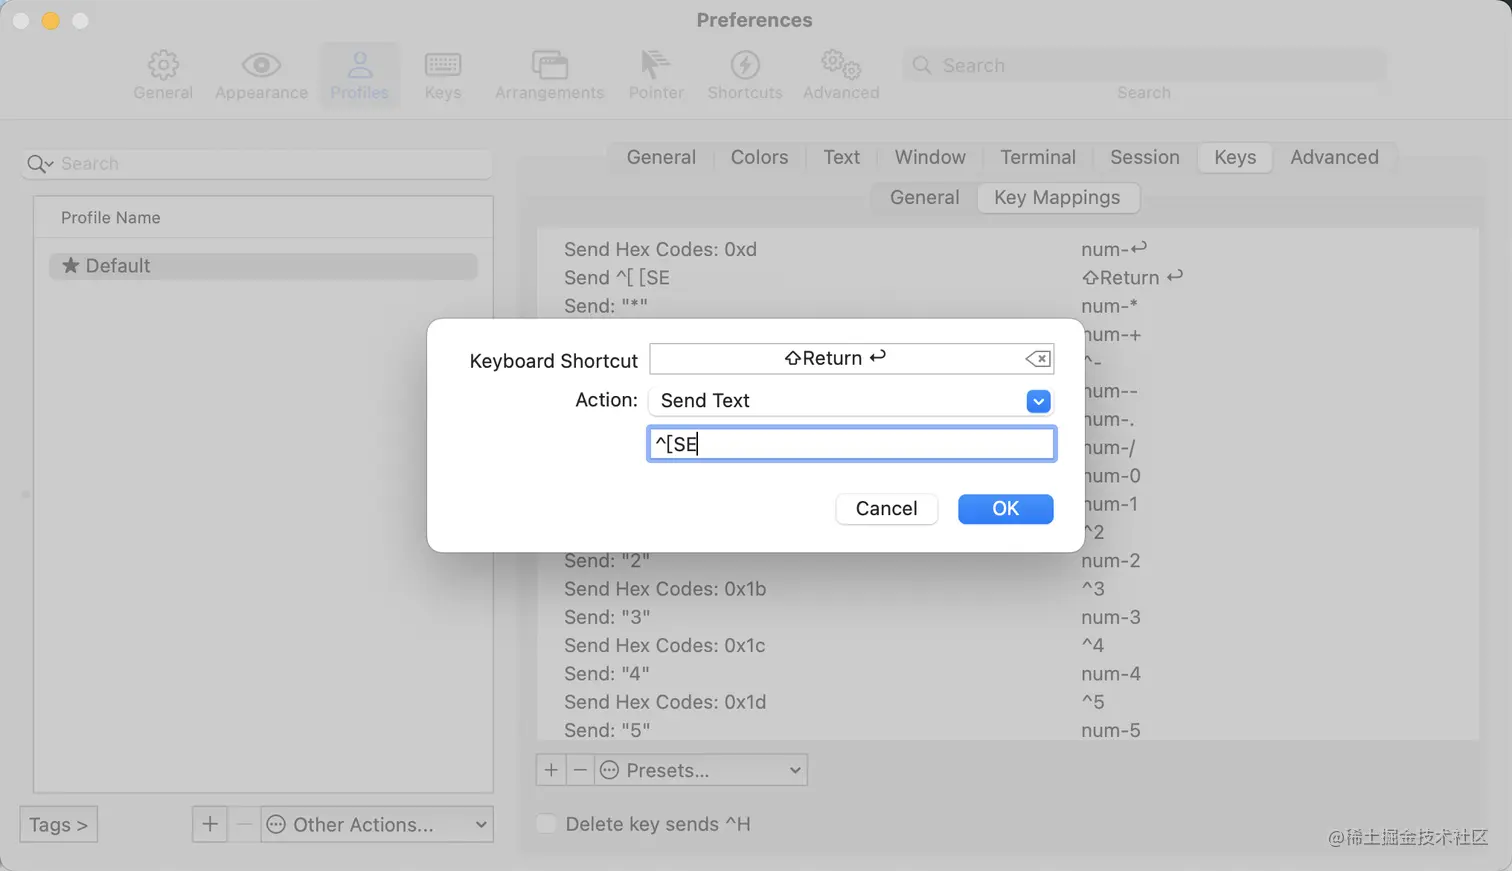
Task: Add a new profile
Action: (x=210, y=824)
